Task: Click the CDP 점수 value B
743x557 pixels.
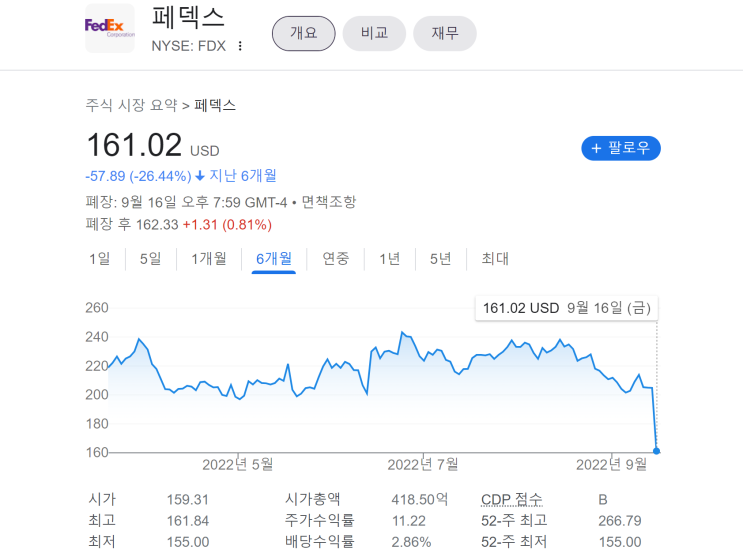Action: coord(603,500)
